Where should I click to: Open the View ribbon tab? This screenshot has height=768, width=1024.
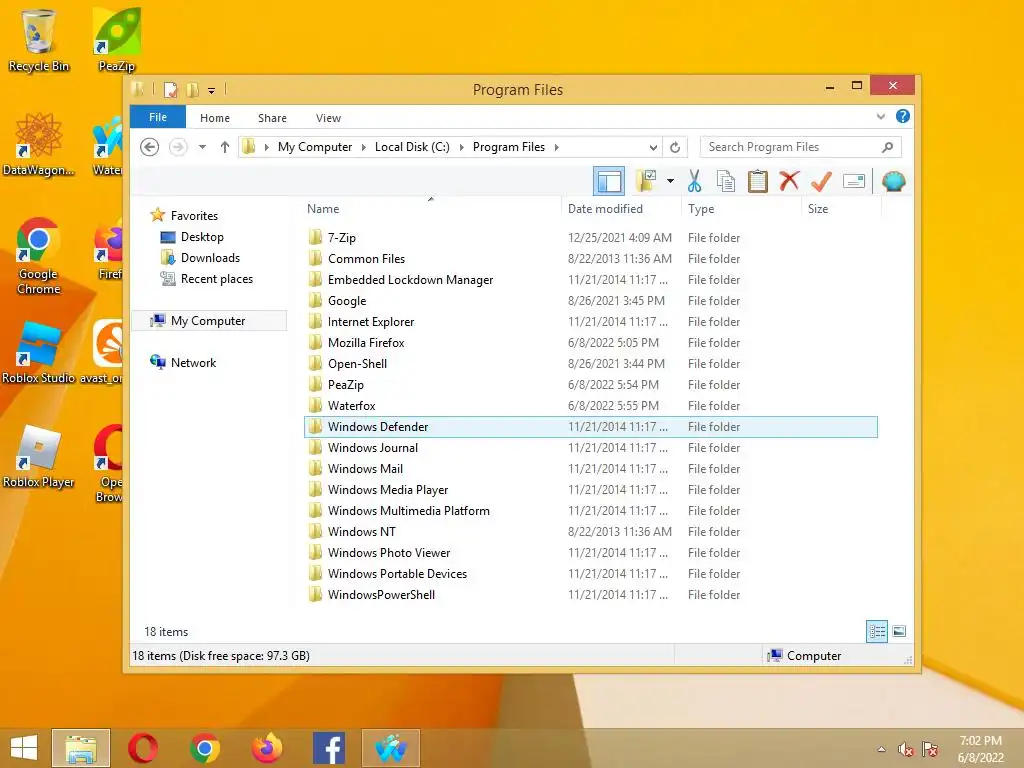click(x=328, y=118)
